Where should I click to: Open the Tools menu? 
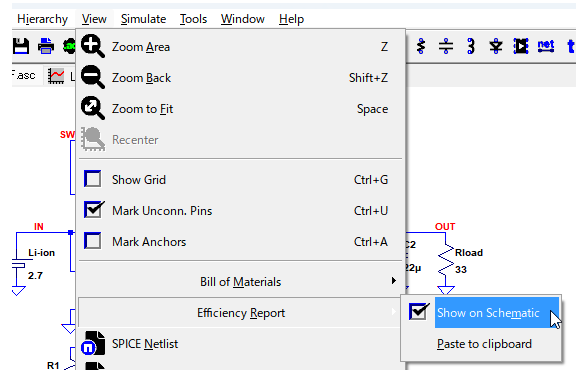click(193, 19)
